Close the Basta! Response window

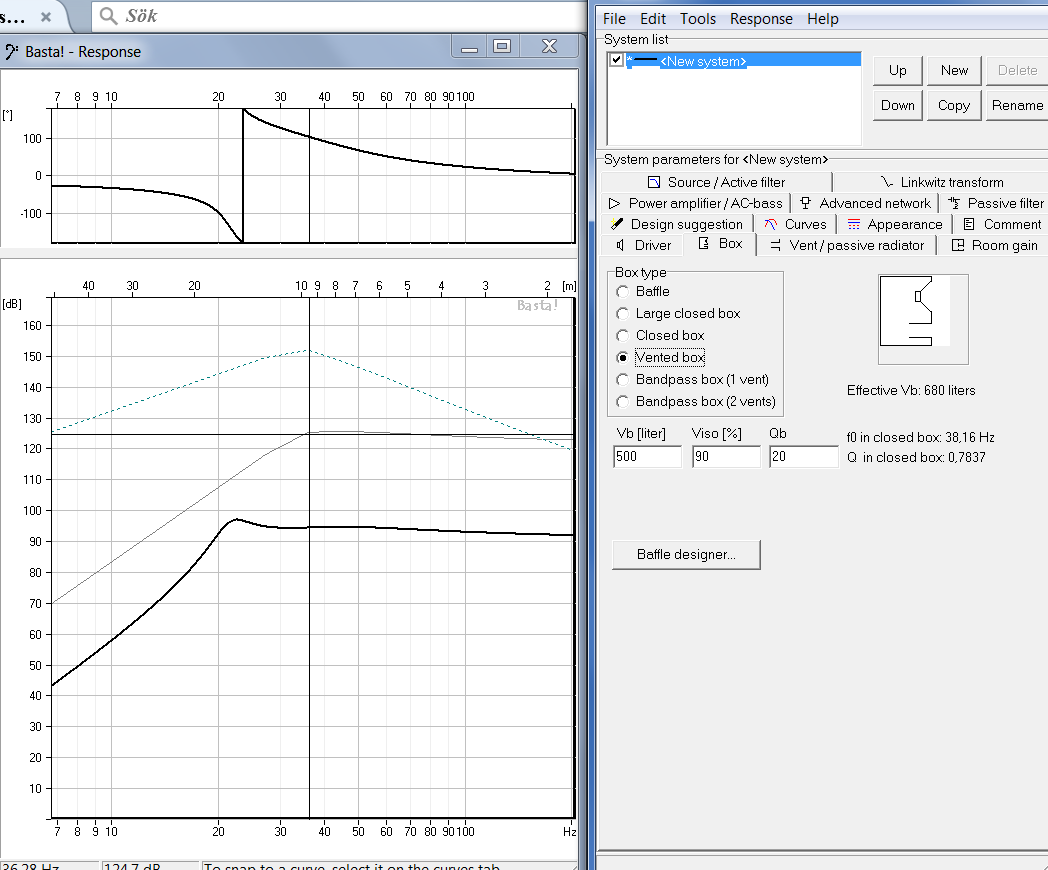(x=549, y=46)
